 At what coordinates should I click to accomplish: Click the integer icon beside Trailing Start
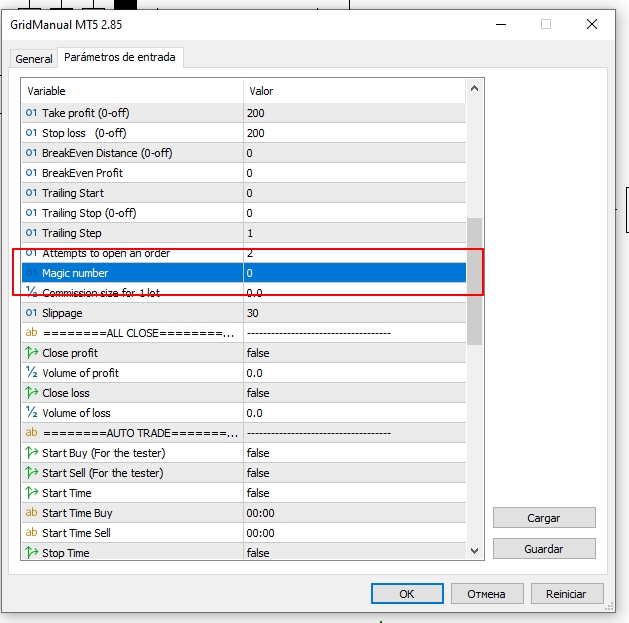click(31, 193)
